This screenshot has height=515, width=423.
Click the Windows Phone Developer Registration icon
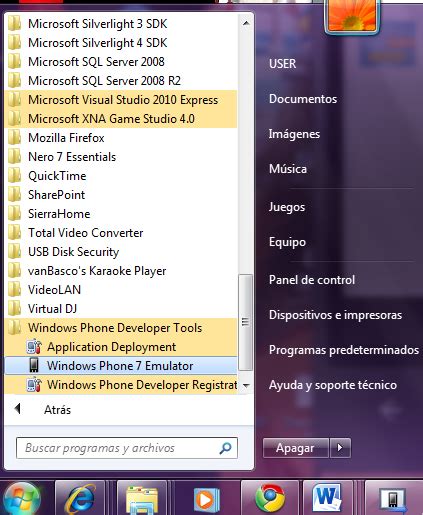click(x=34, y=385)
